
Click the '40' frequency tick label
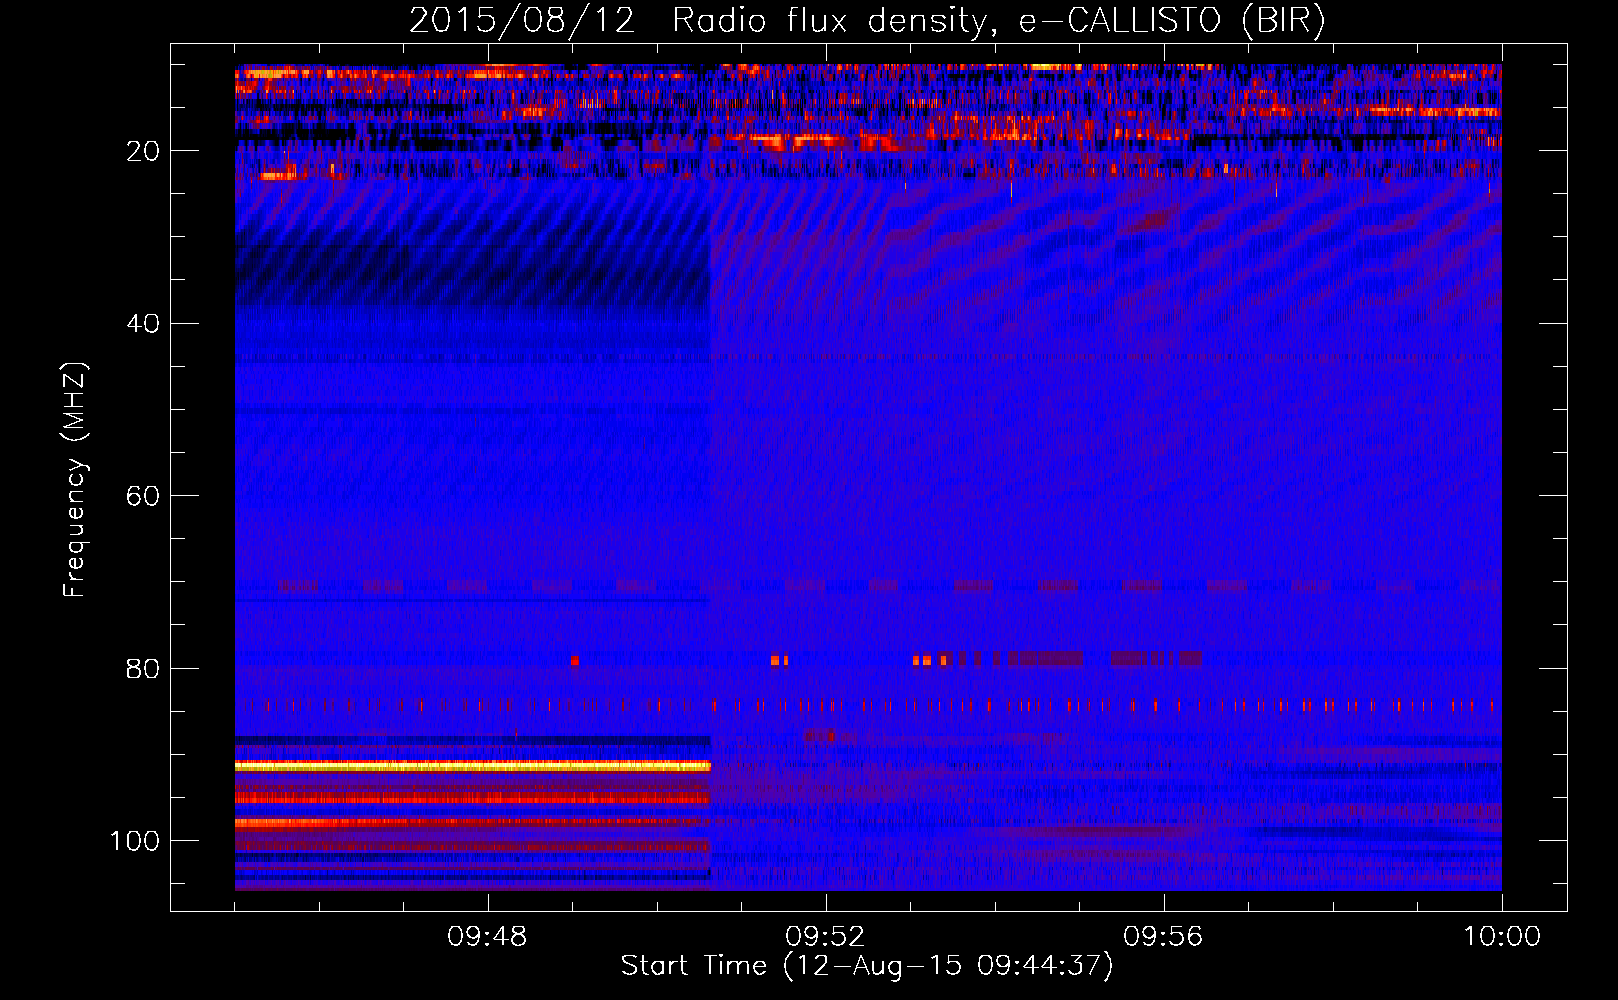pos(143,324)
